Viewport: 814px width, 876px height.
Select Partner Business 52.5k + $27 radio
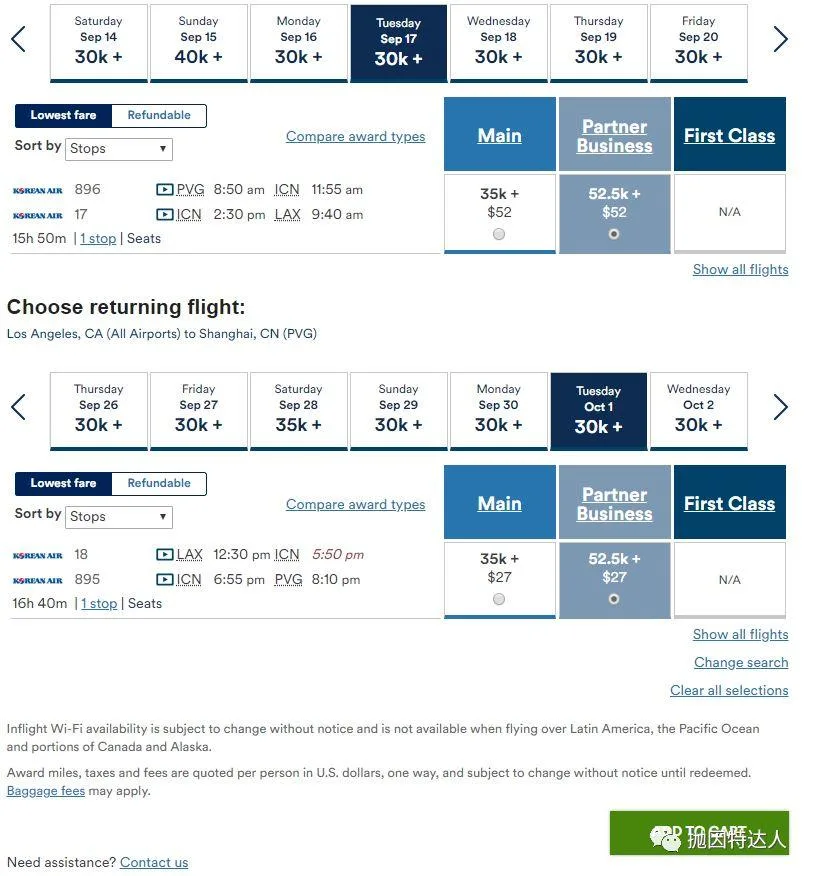(x=614, y=599)
